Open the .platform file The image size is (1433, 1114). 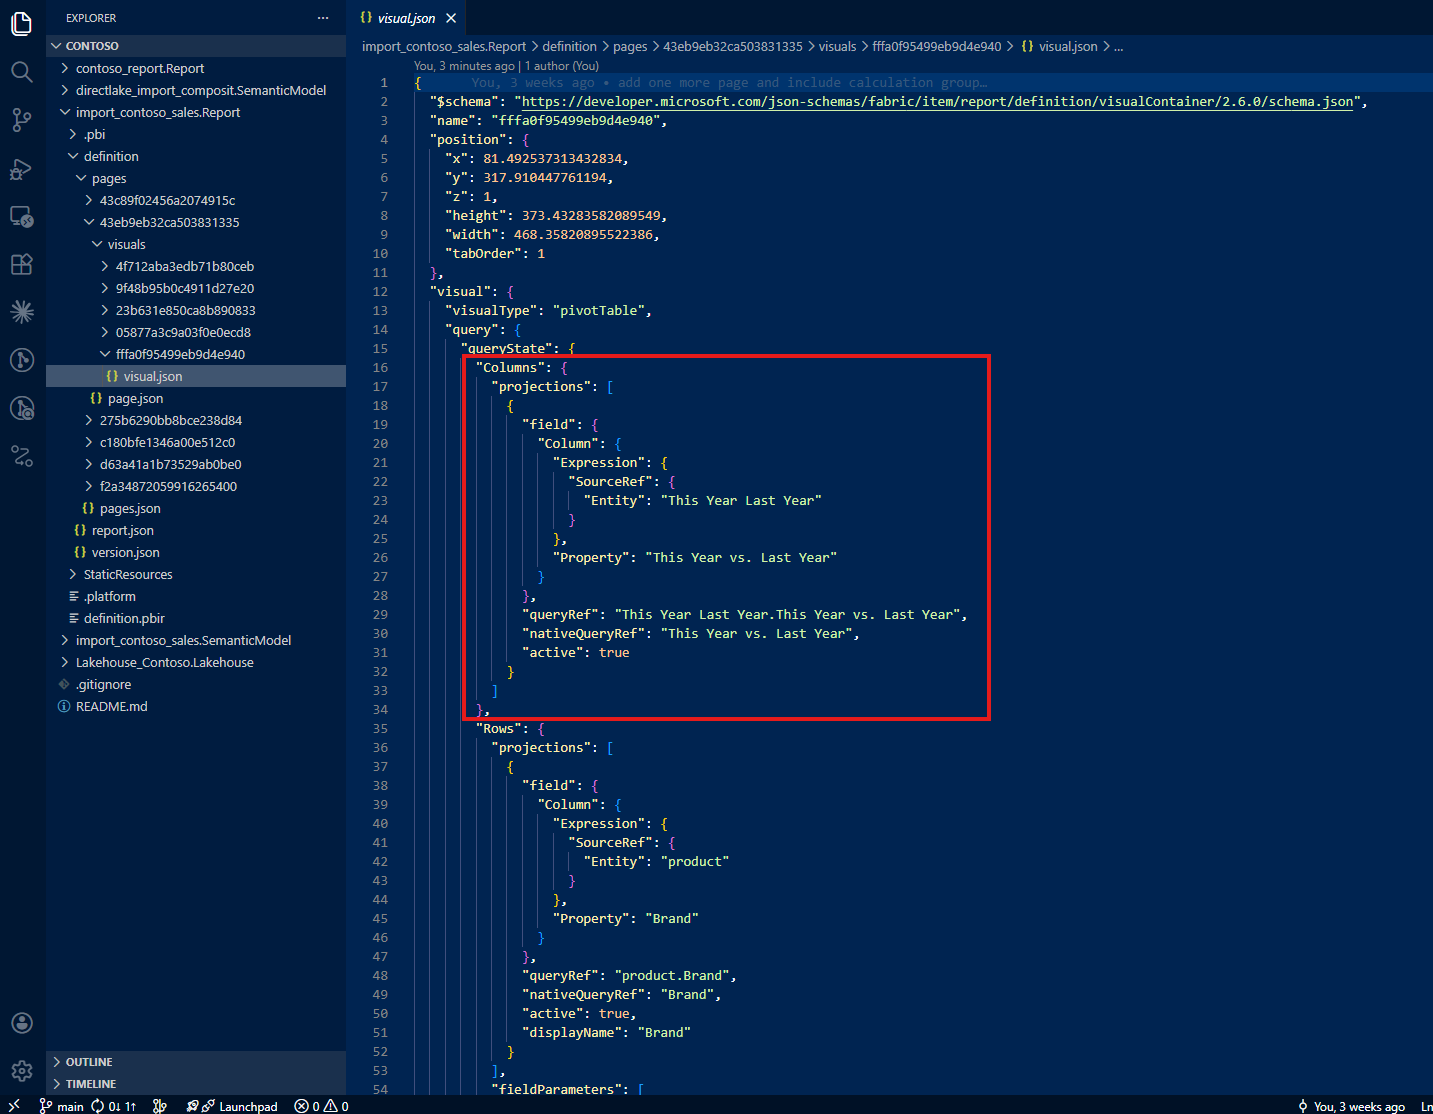click(195, 596)
